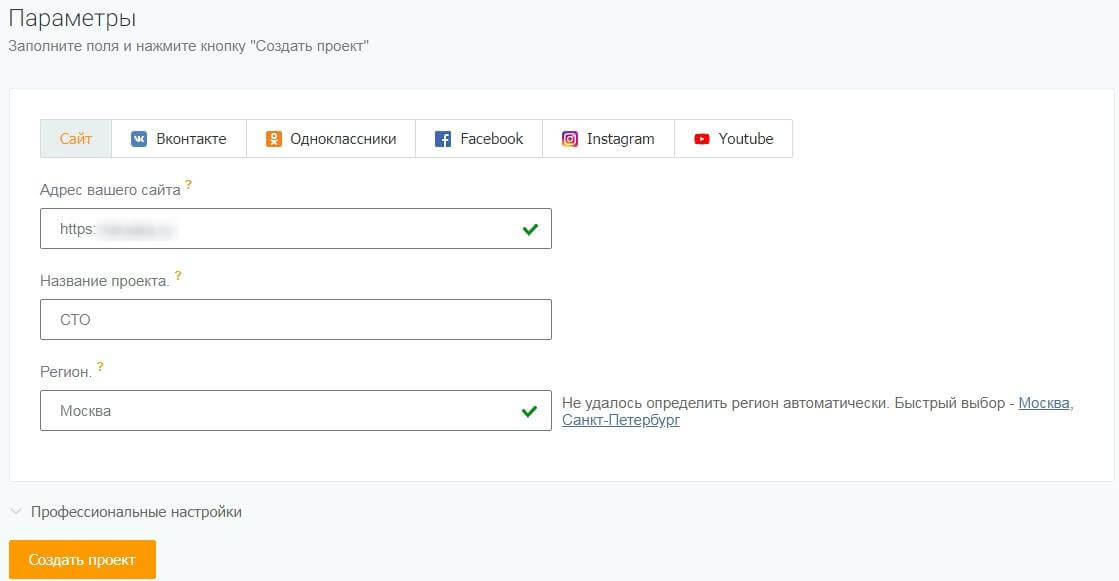
Task: Click the green checkmark in the region field
Action: [531, 411]
